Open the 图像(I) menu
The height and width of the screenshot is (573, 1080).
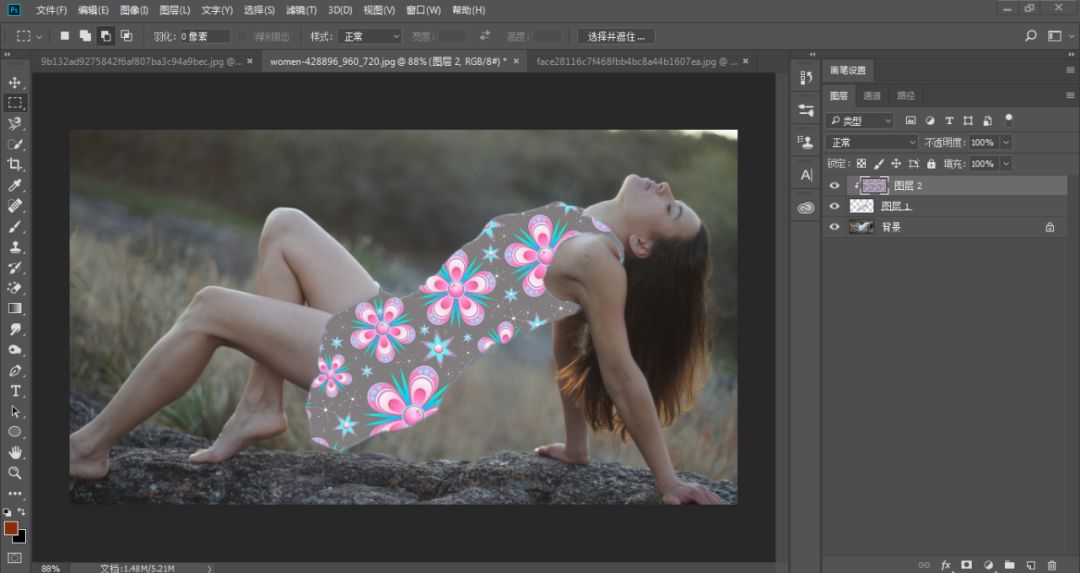click(x=134, y=10)
